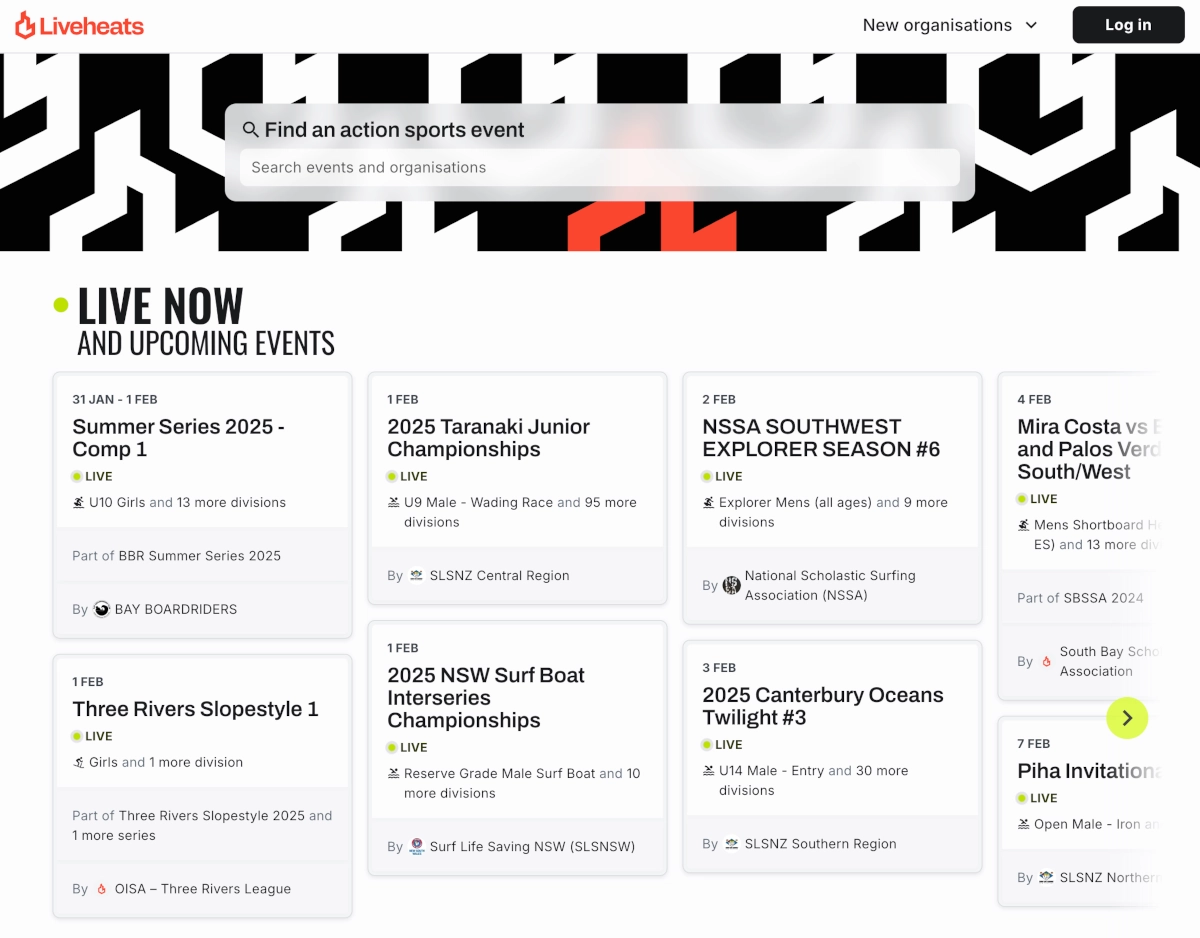The height and width of the screenshot is (938, 1200).
Task: Click the surfer icon beside U10 Girls
Action: pyautogui.click(x=79, y=503)
